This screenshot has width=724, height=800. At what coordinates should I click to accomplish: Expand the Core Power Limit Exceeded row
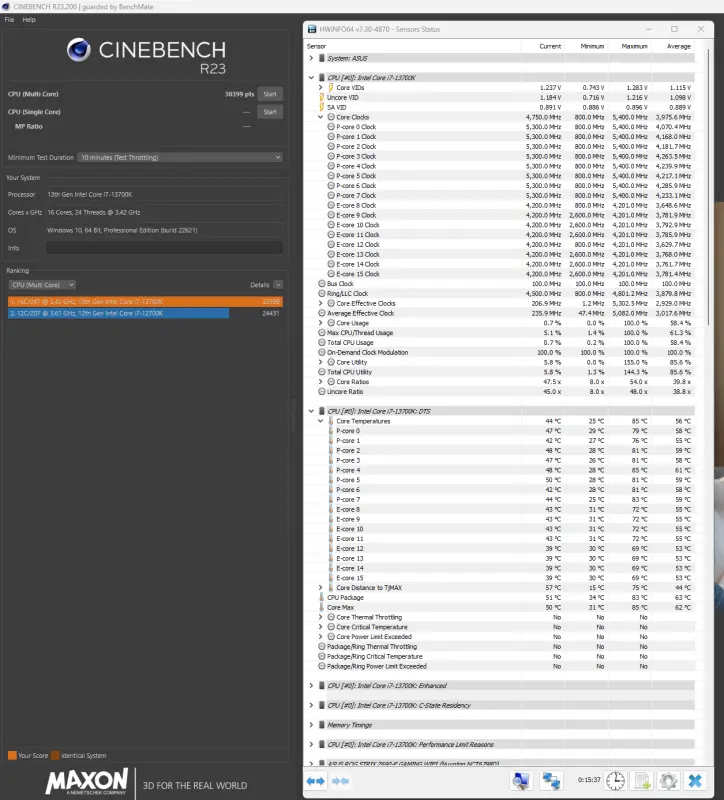(x=320, y=637)
